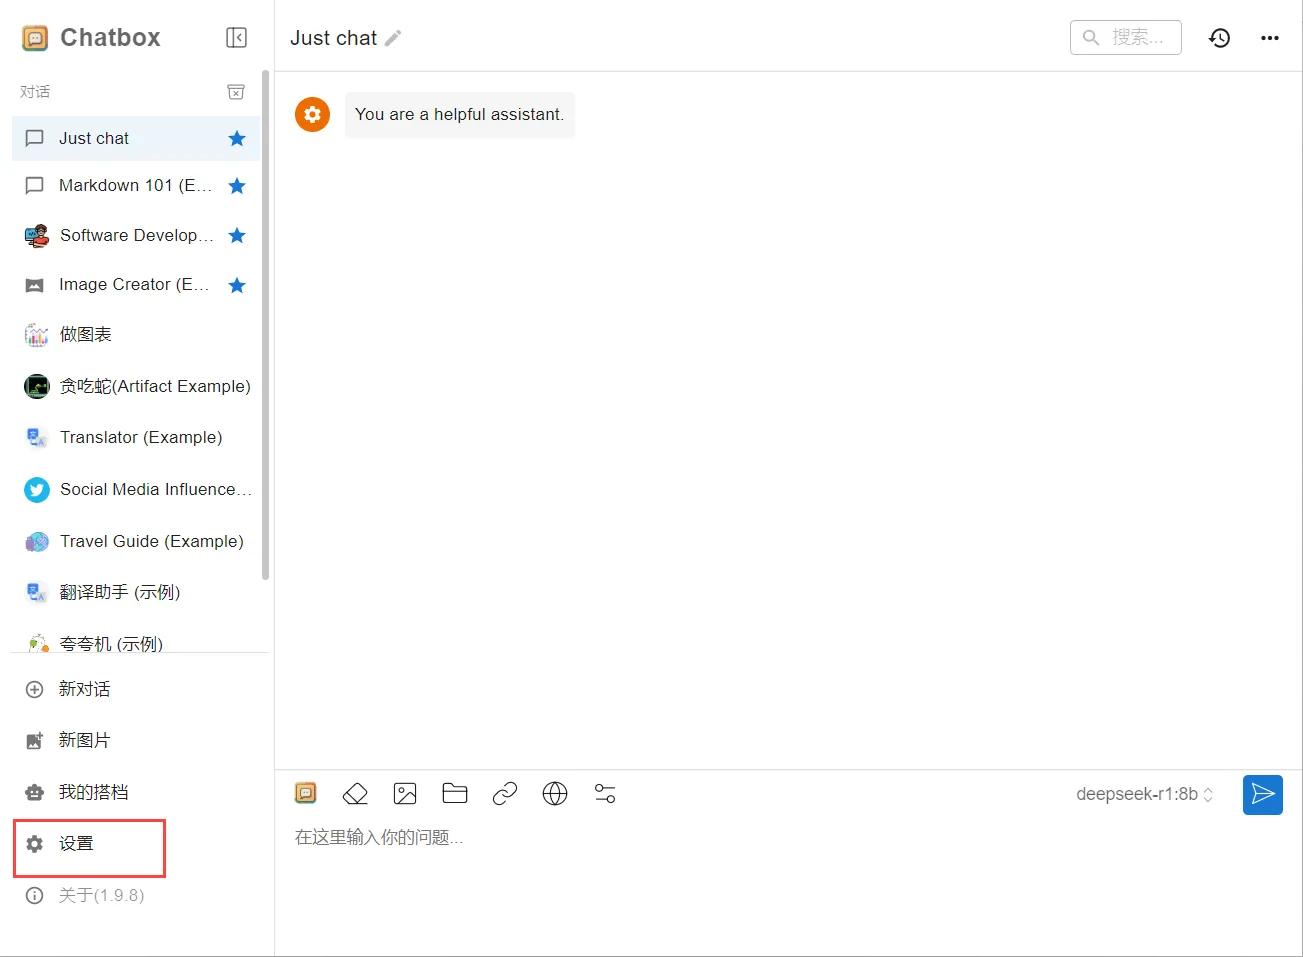Toggle the star on Markdown 101 conversation
The width and height of the screenshot is (1303, 957).
237,186
